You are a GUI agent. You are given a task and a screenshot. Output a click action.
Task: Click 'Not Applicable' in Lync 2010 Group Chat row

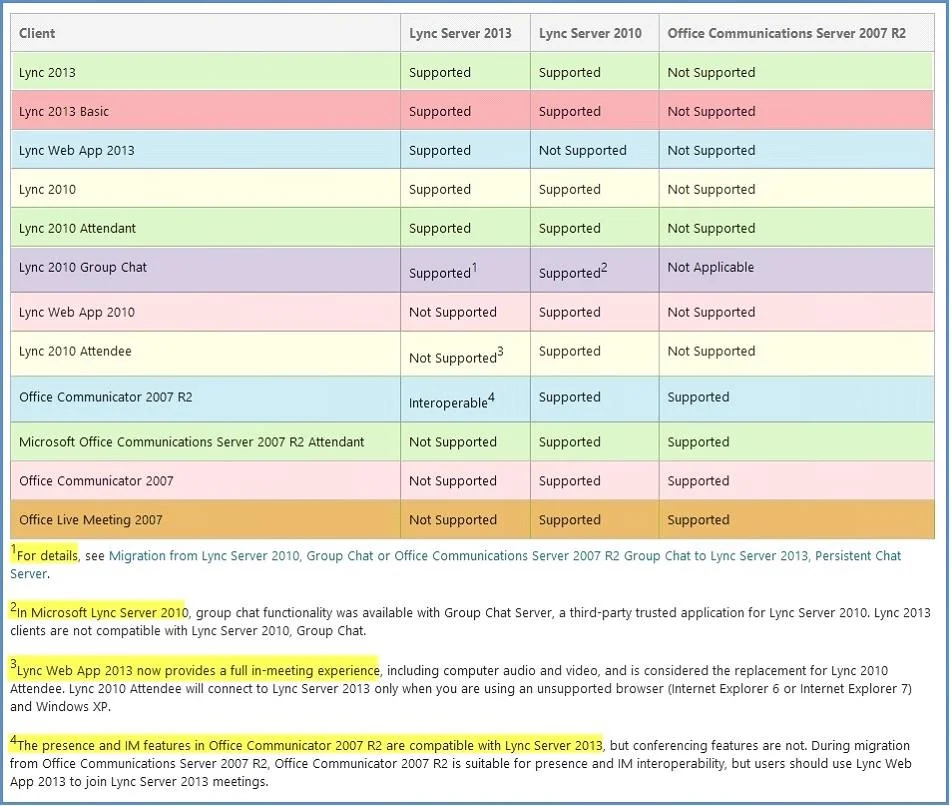point(796,270)
